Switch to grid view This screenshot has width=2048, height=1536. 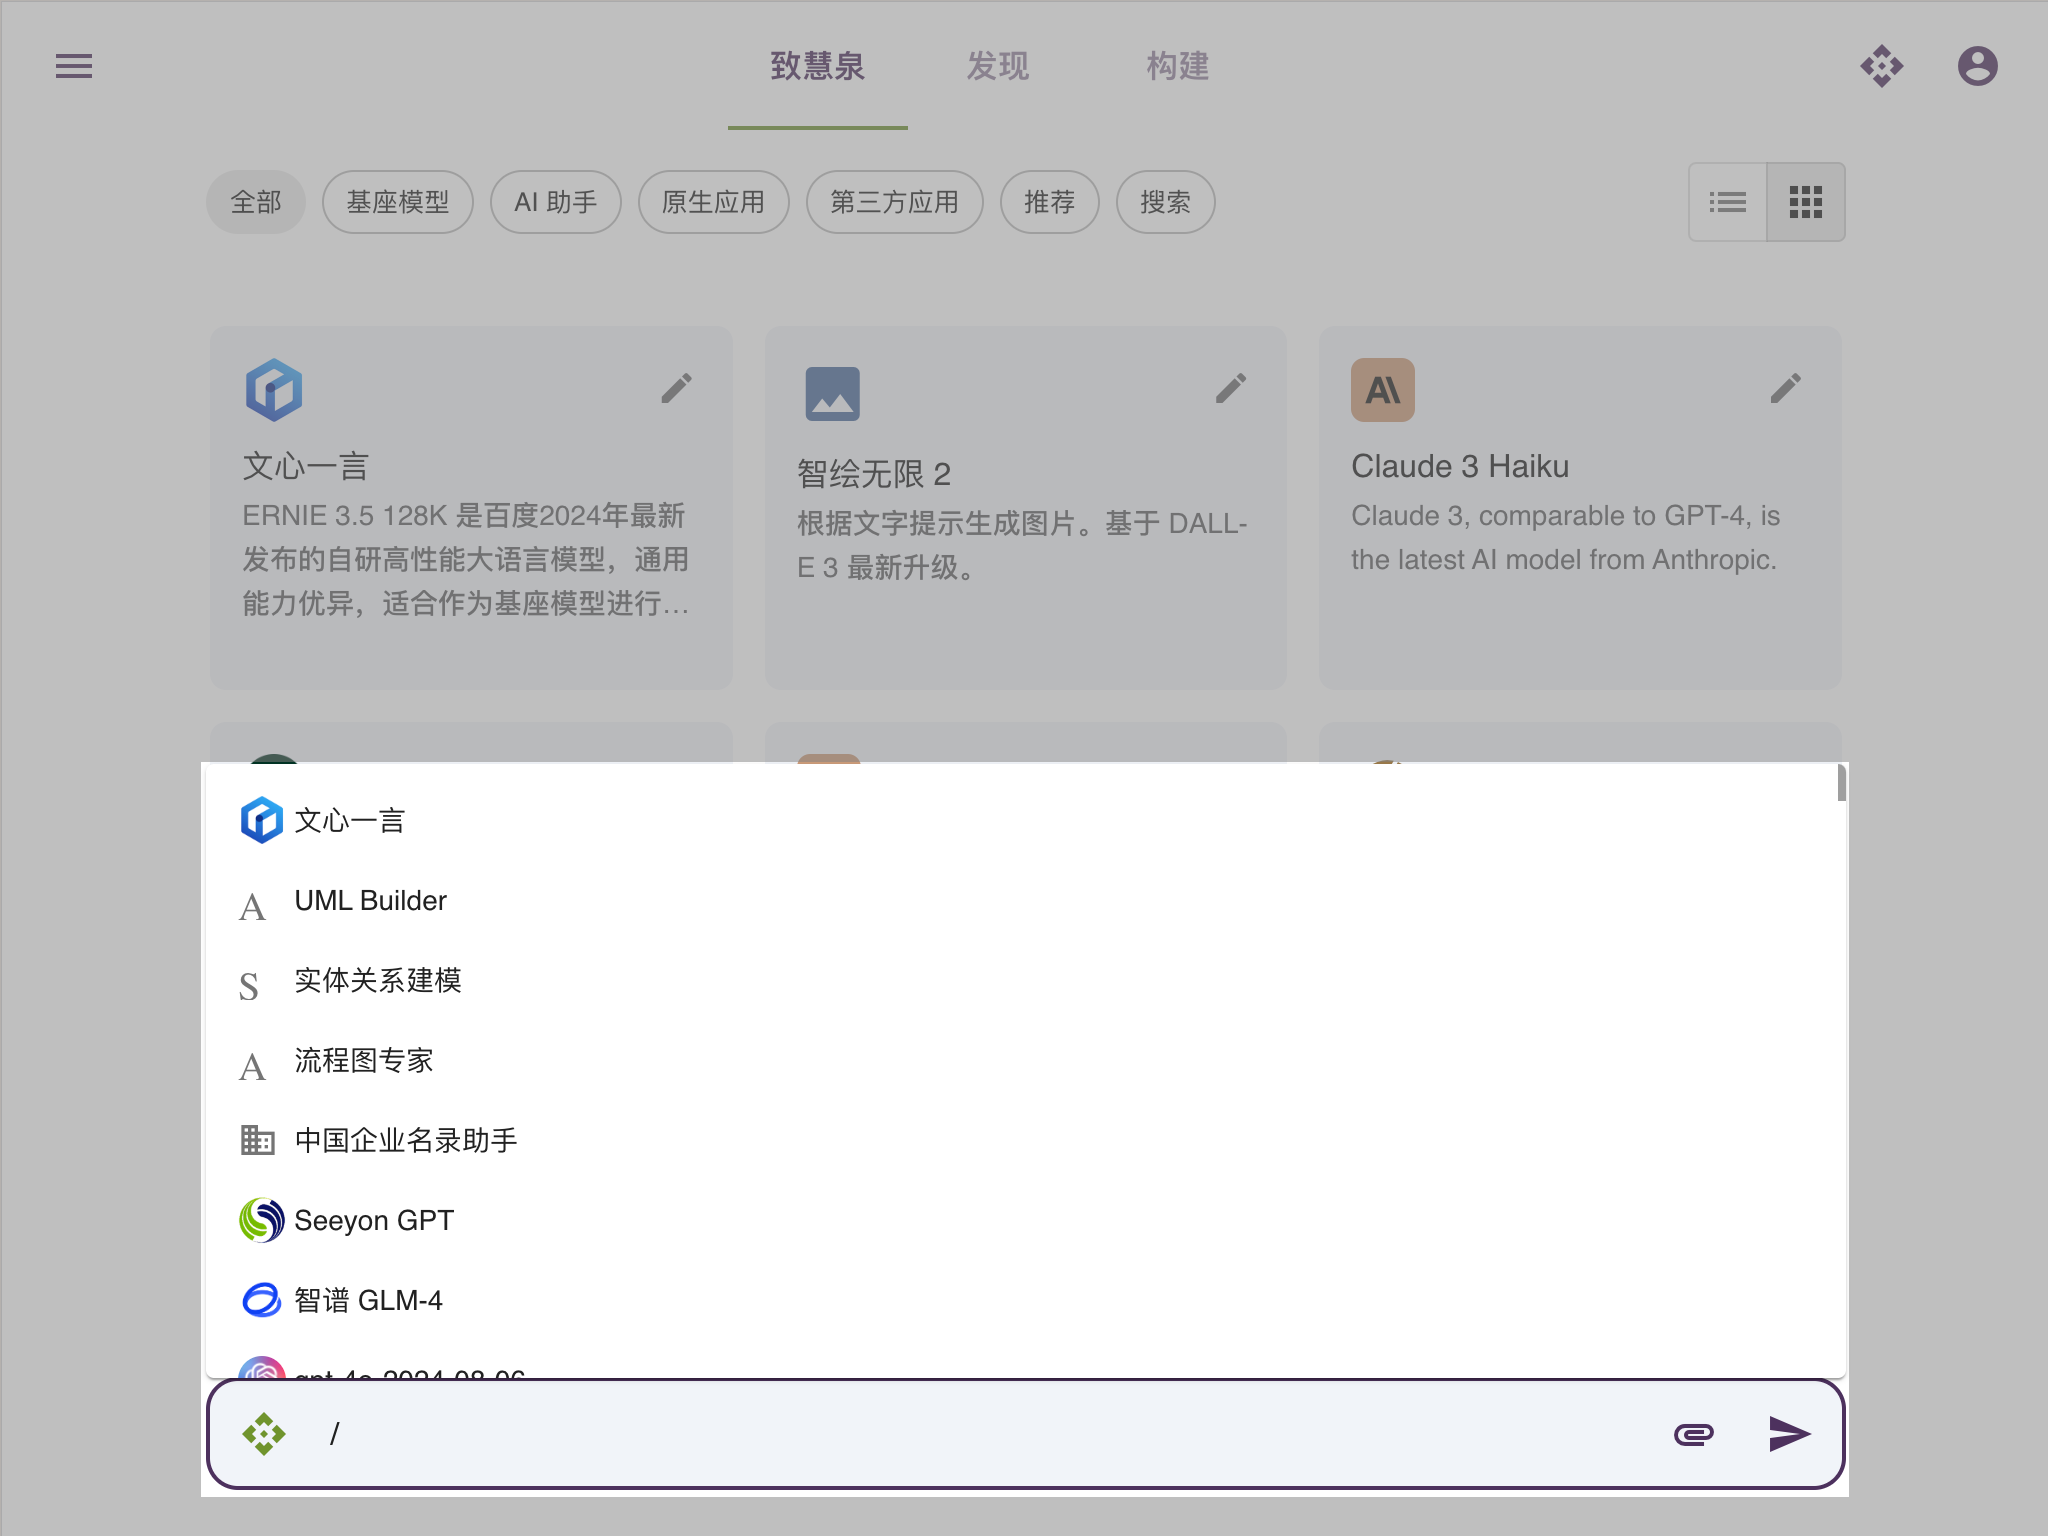coord(1806,202)
